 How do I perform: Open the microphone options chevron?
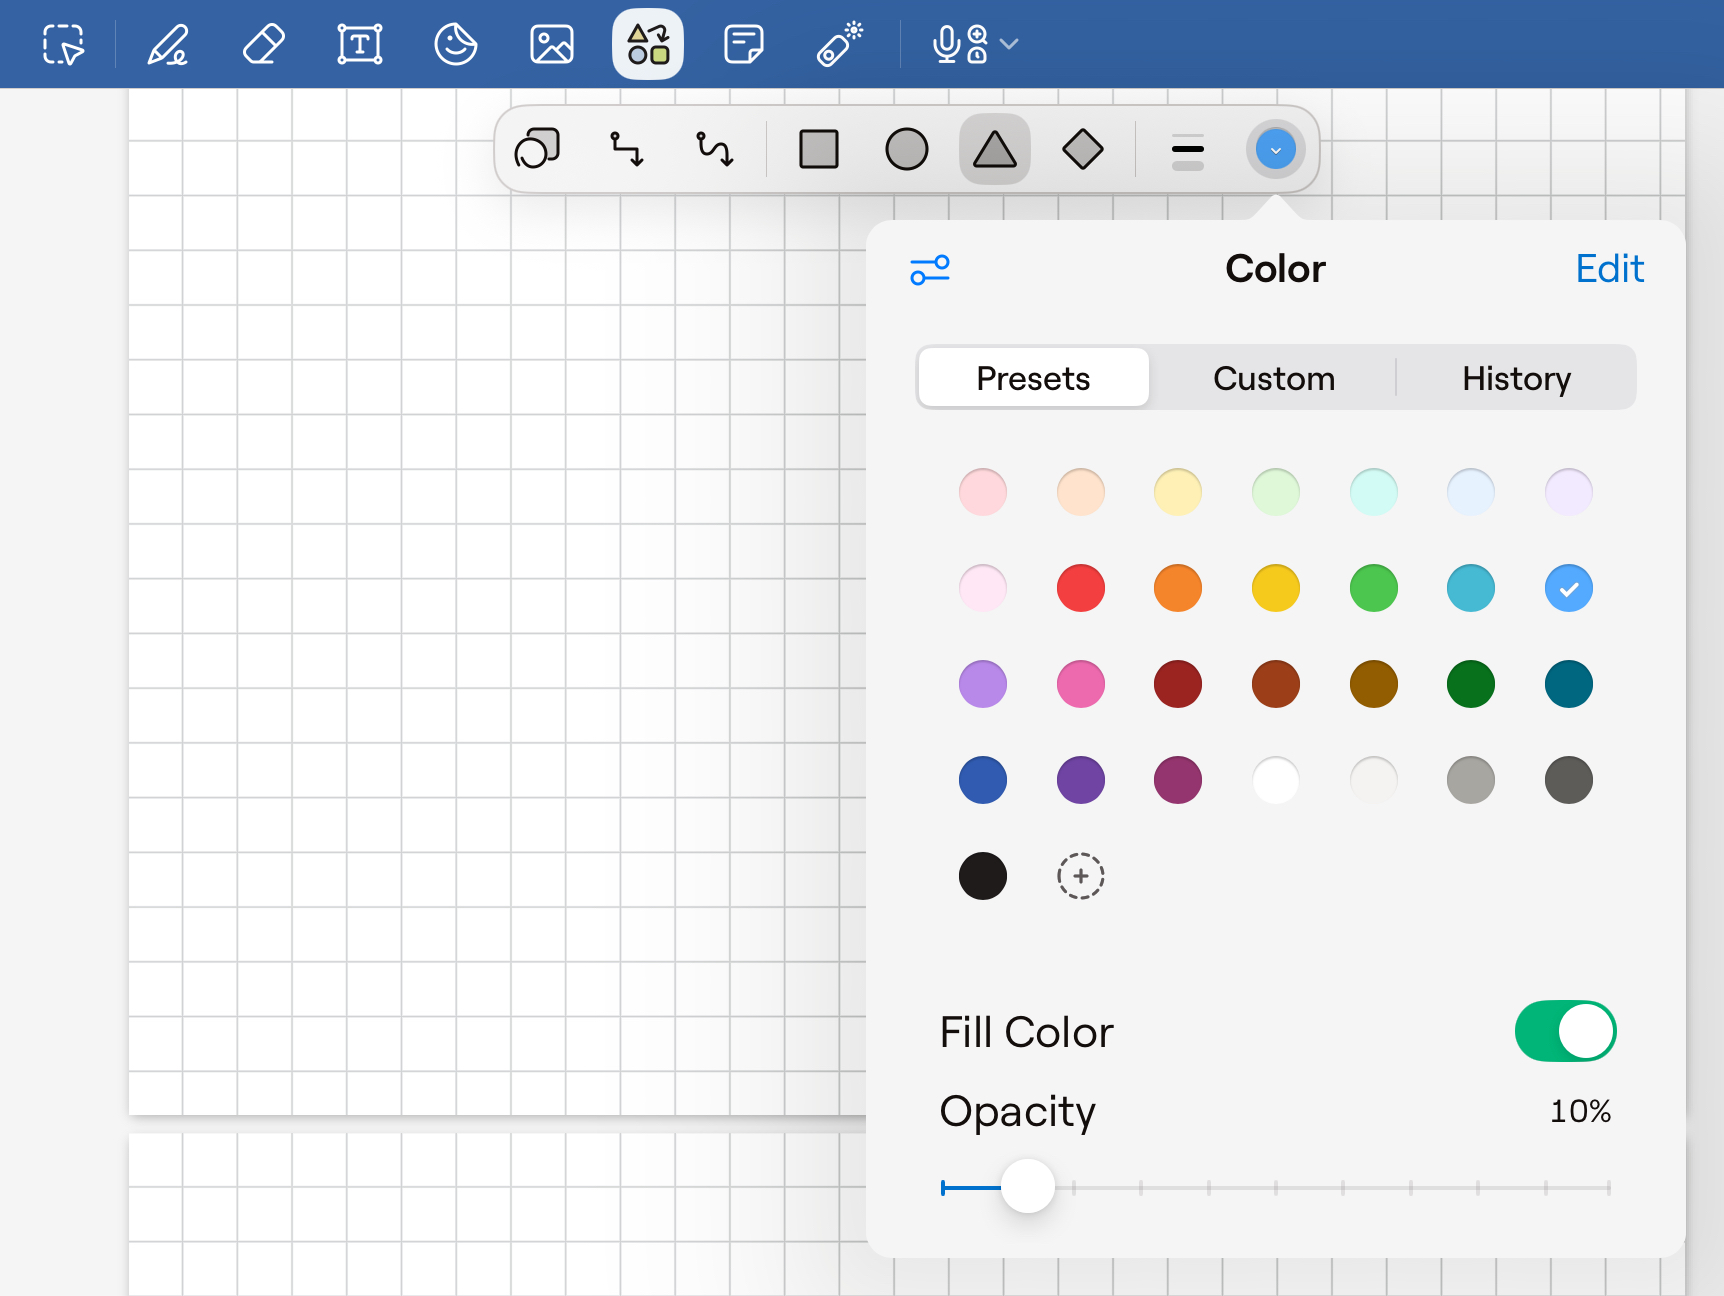click(x=1009, y=44)
